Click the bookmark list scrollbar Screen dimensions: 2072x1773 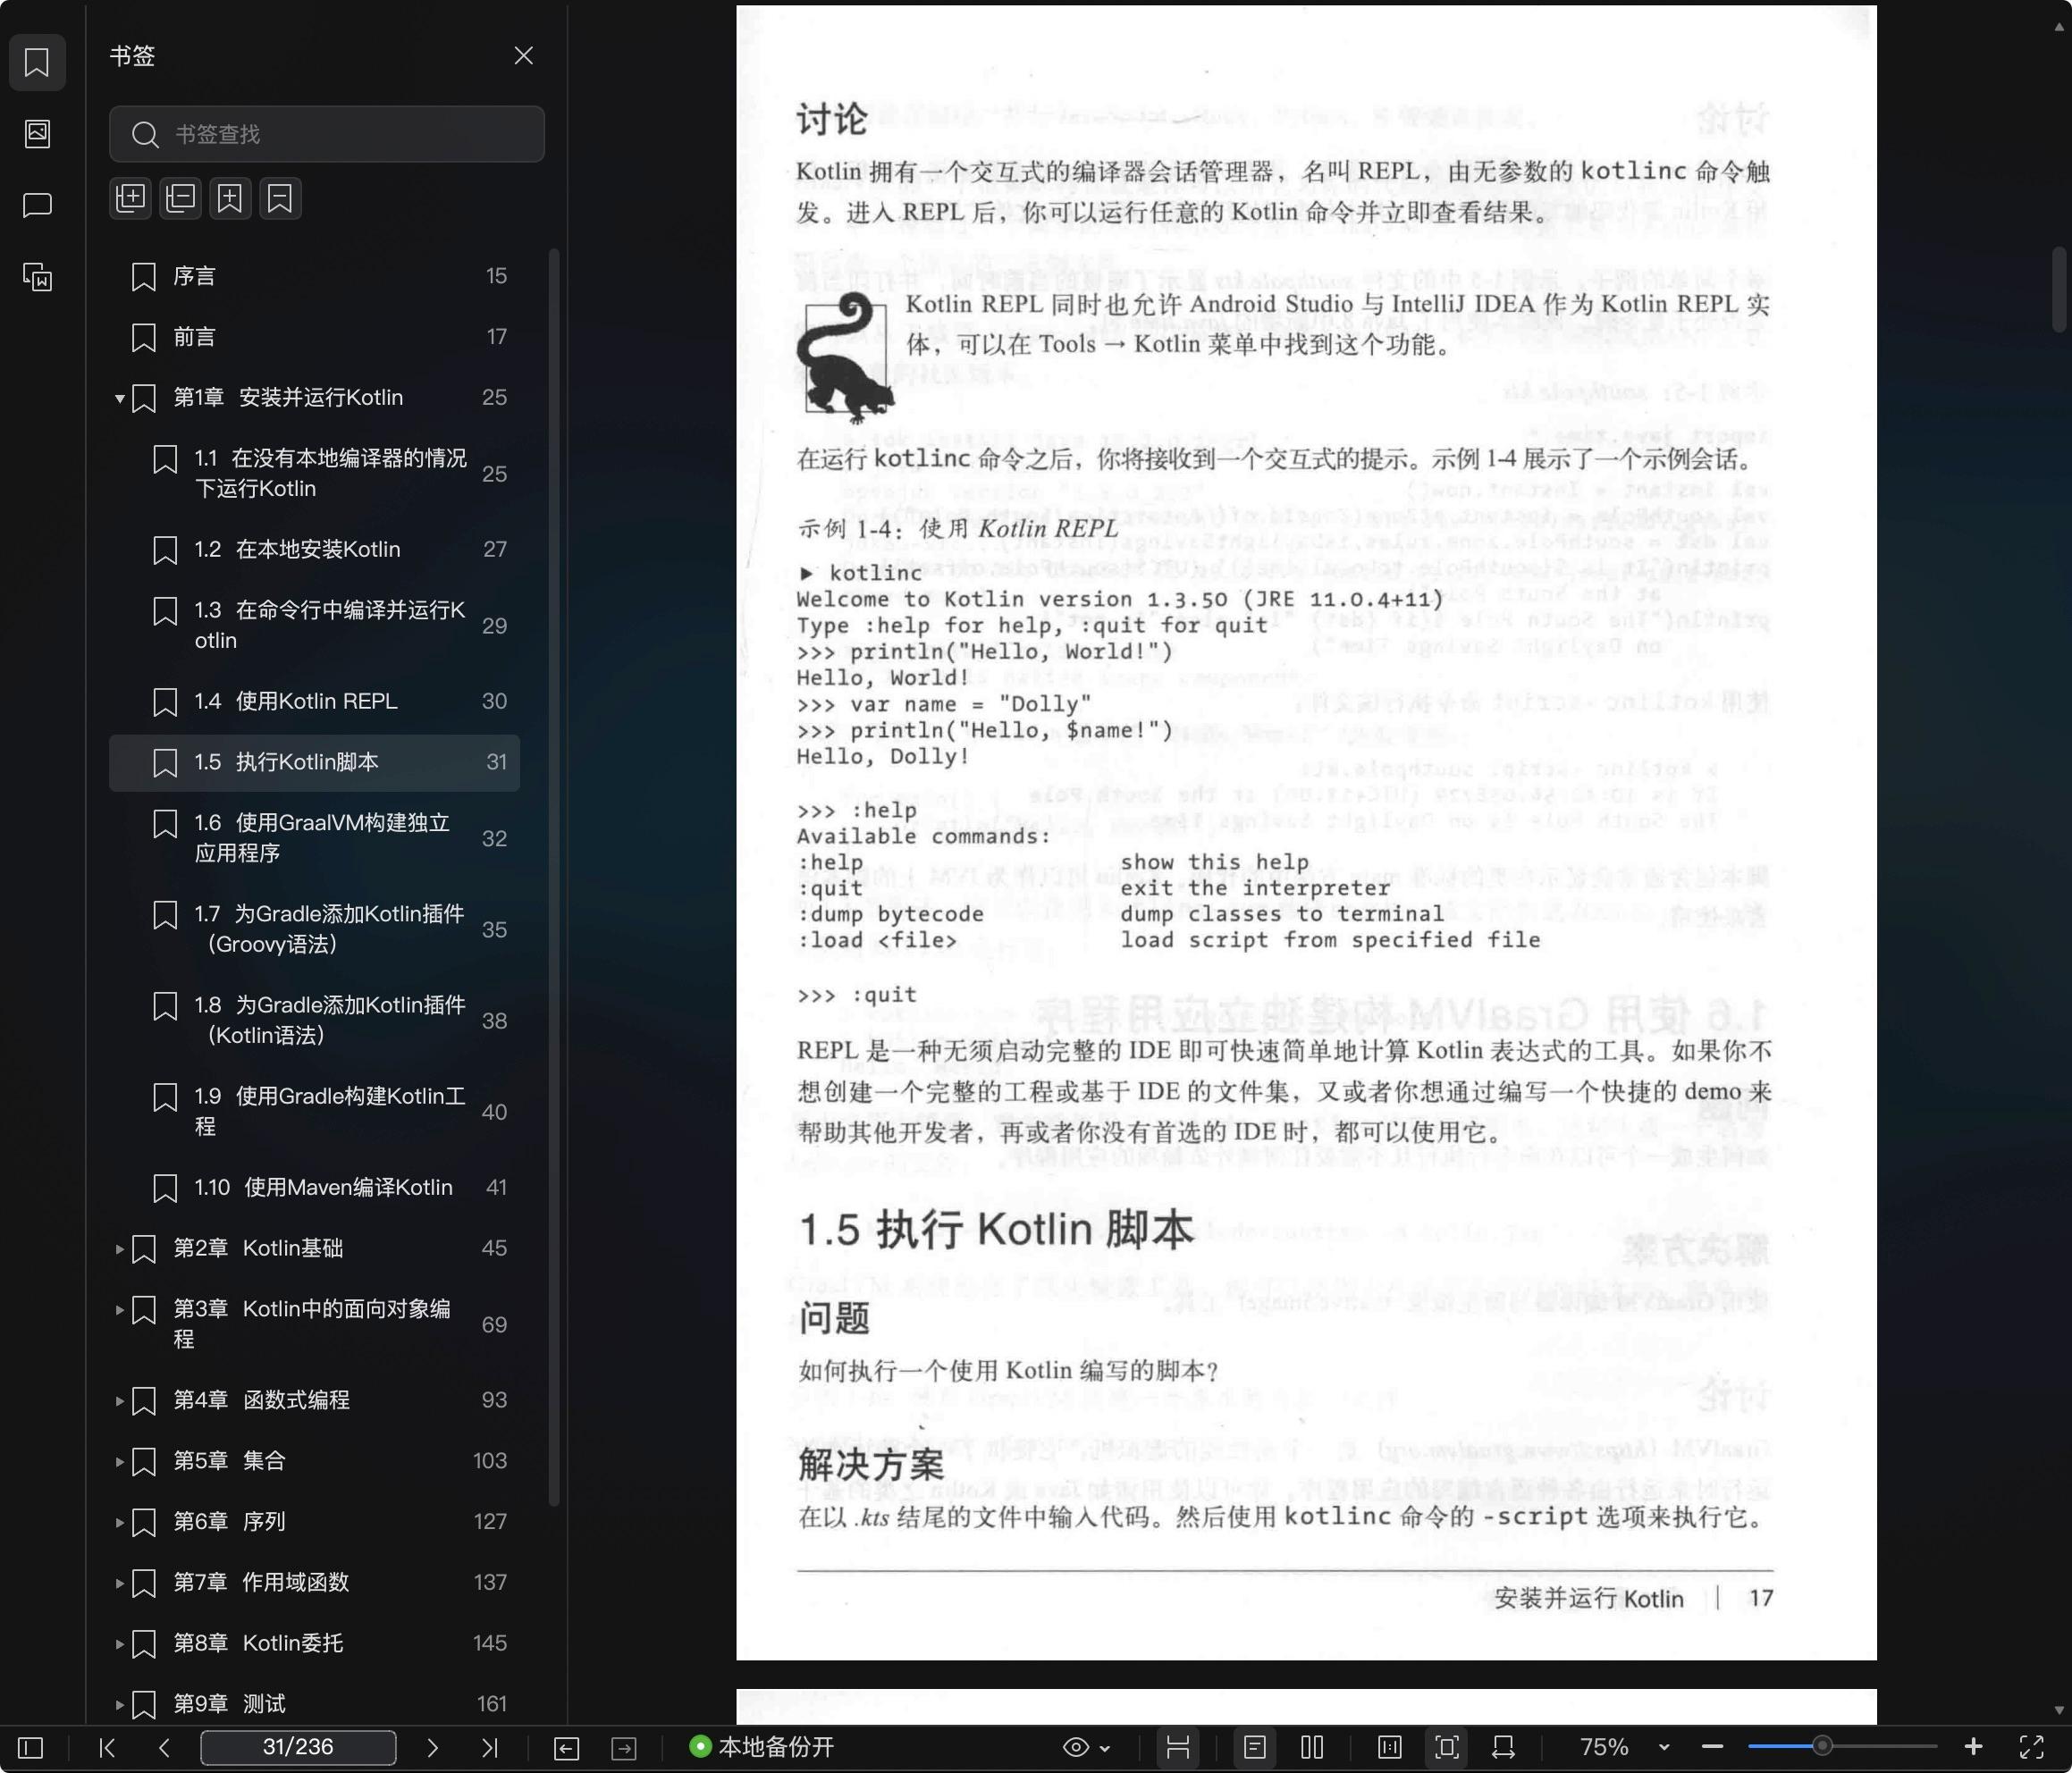pos(553,877)
